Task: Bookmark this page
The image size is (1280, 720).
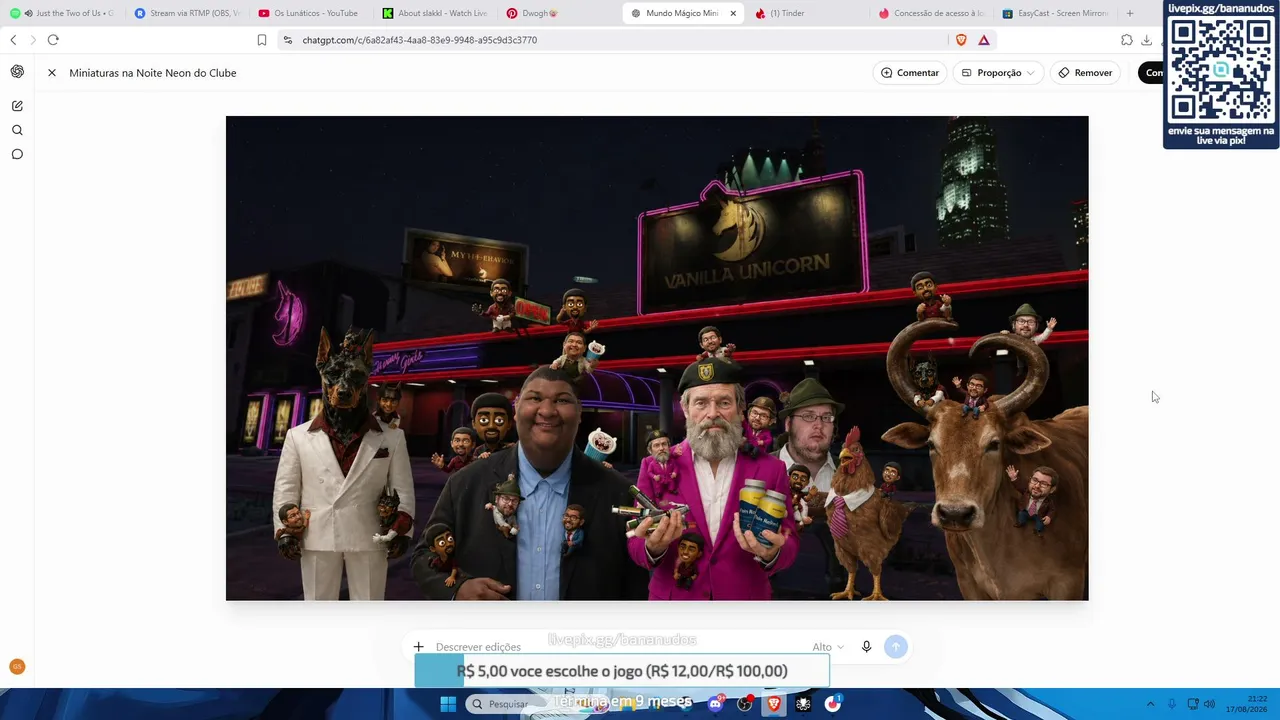Action: pyautogui.click(x=262, y=40)
